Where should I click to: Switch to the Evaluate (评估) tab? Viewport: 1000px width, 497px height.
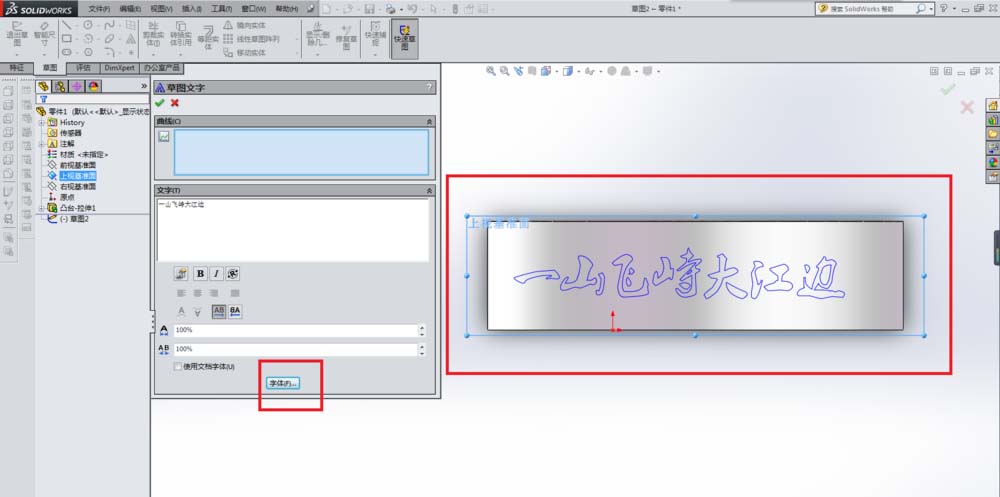[84, 68]
